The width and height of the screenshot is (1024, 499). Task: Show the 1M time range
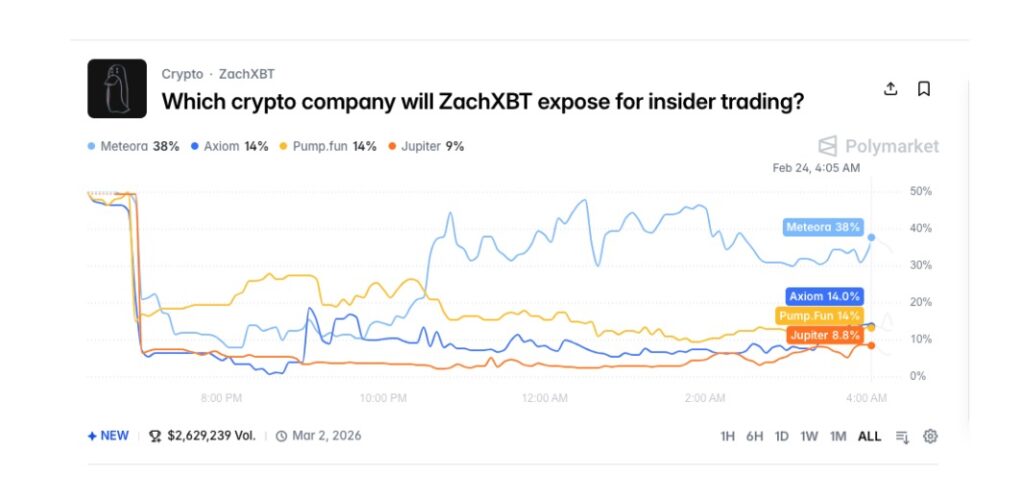pyautogui.click(x=838, y=436)
